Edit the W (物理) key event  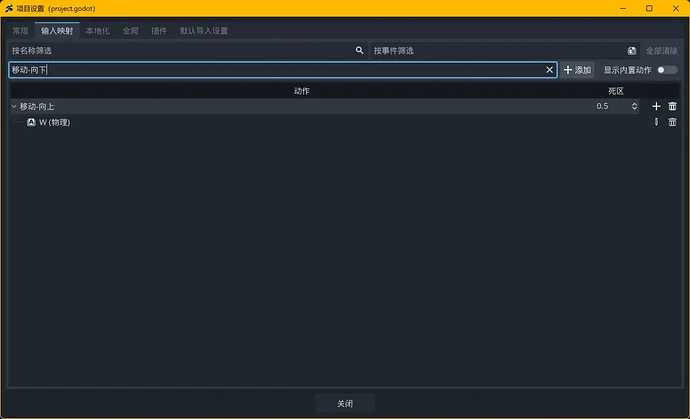[x=656, y=122]
